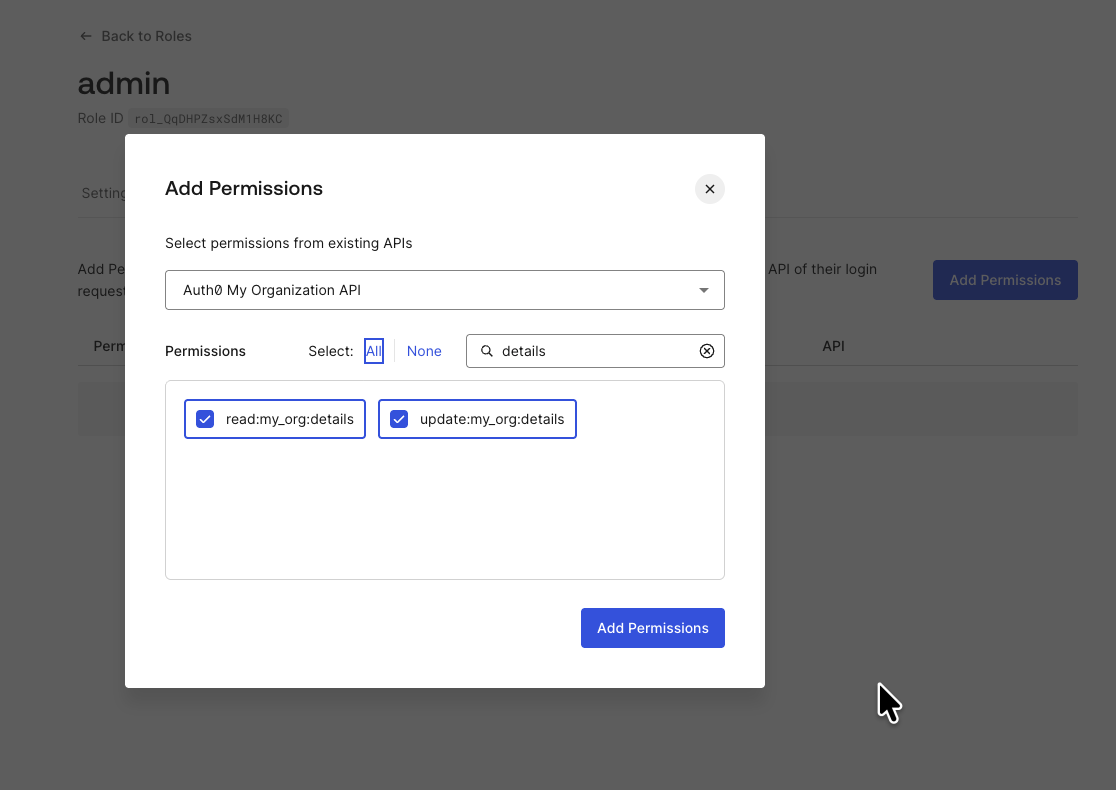Click the Permissions column header
This screenshot has height=790, width=1116.
(x=110, y=346)
